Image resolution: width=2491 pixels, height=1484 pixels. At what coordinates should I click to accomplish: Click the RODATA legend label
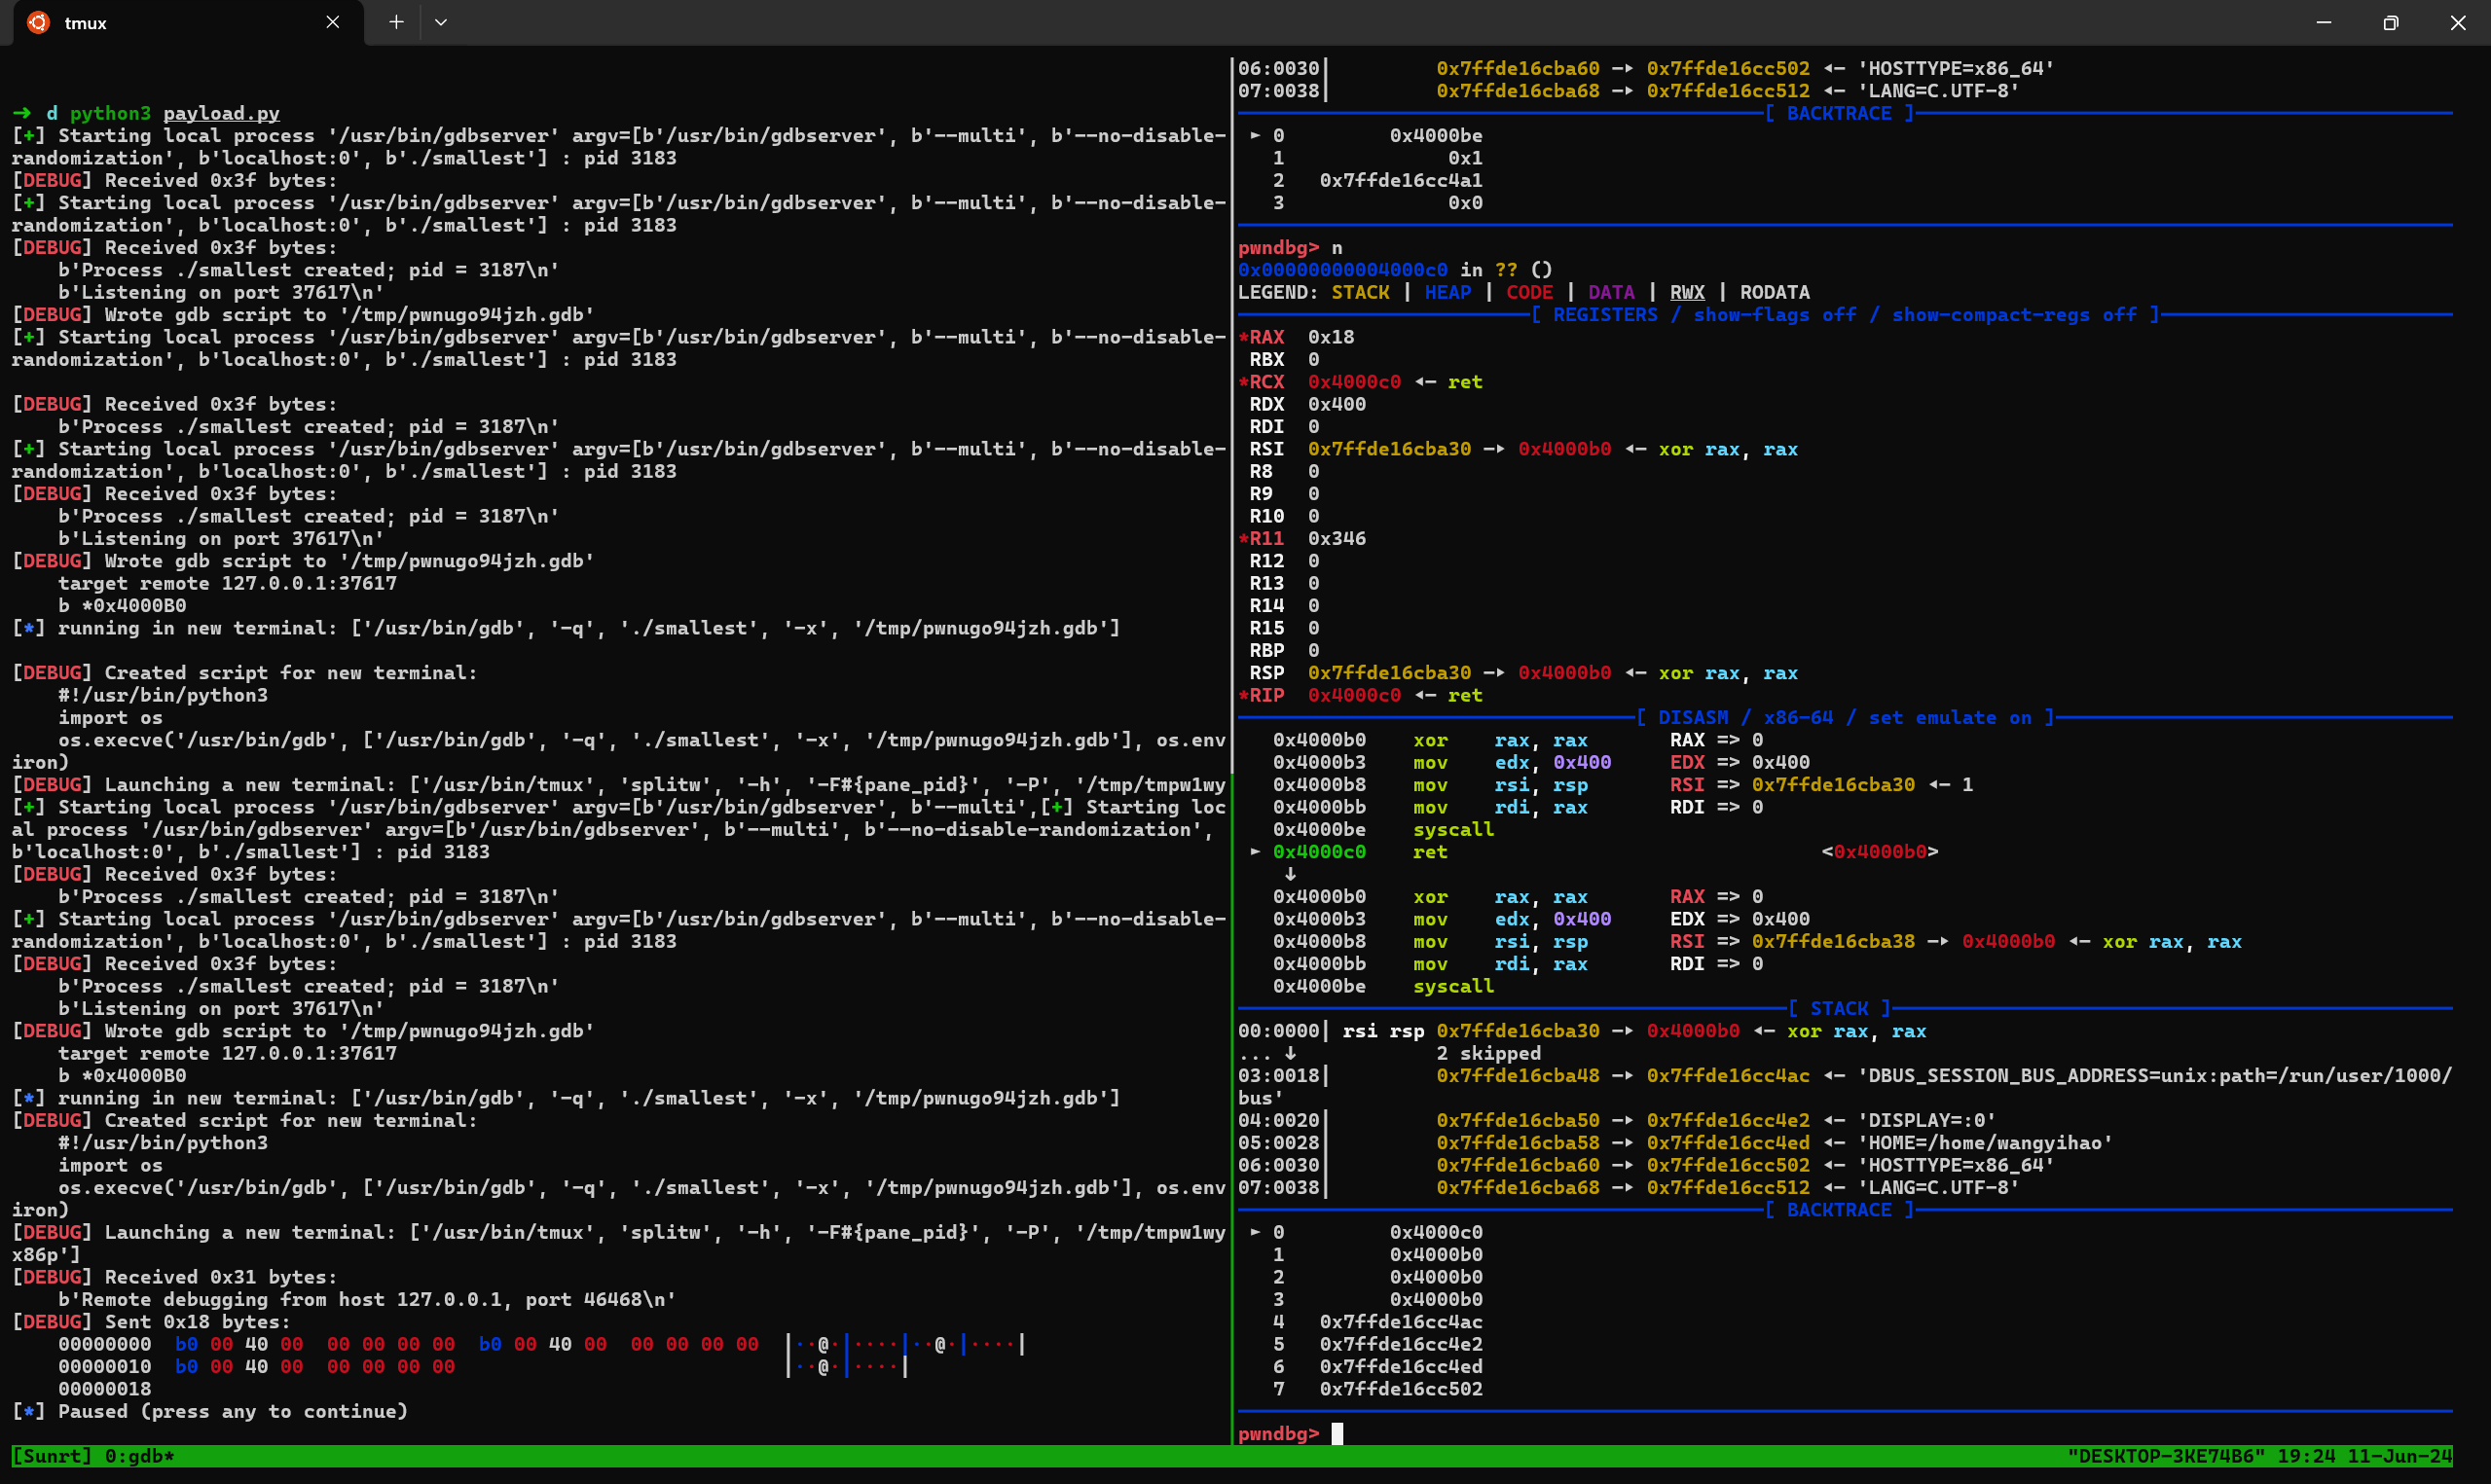coord(1774,292)
